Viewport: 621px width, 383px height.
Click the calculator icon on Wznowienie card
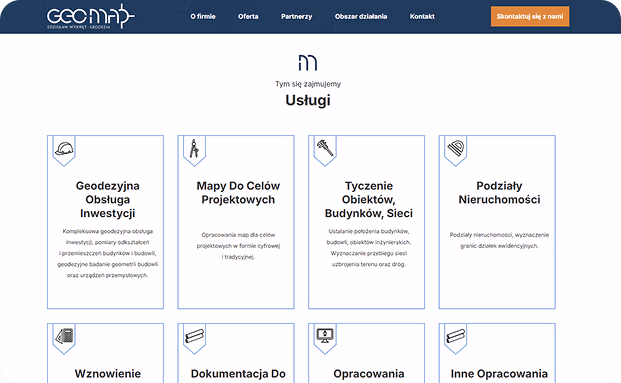tap(64, 336)
